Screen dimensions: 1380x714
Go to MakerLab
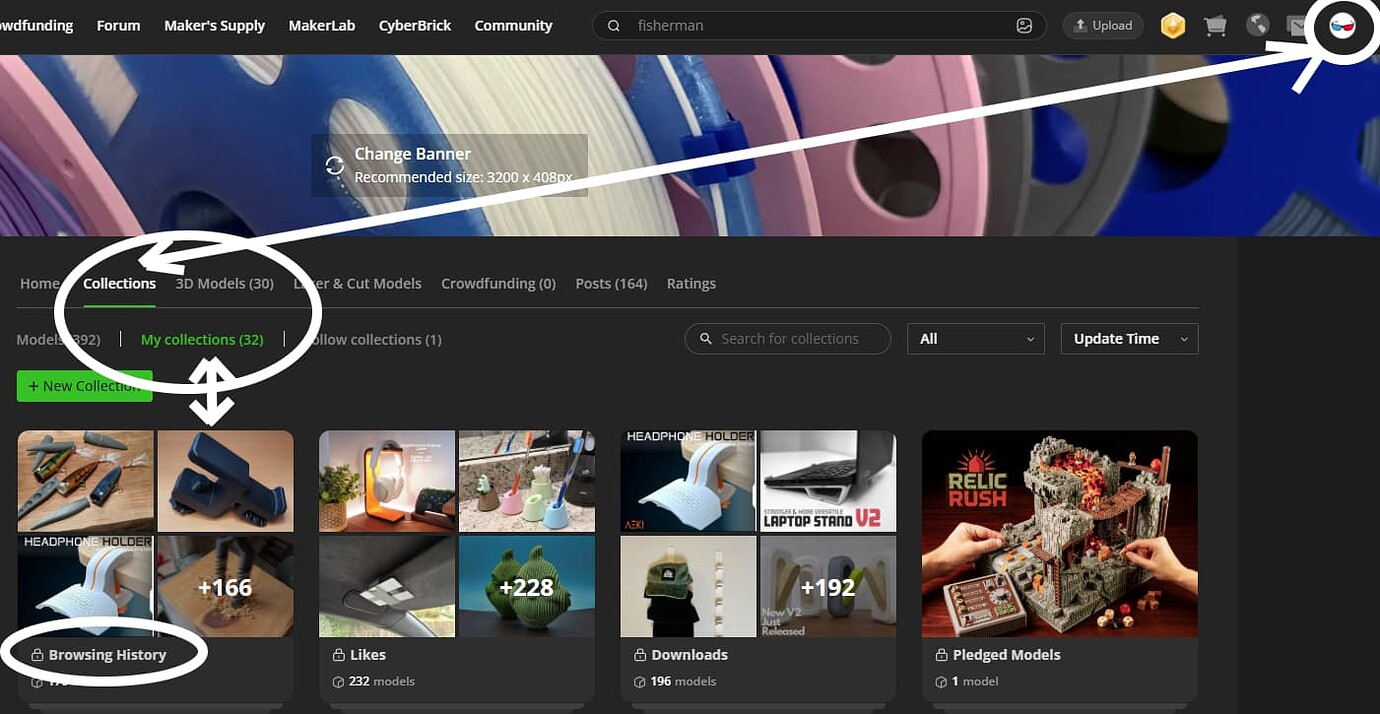pyautogui.click(x=322, y=25)
